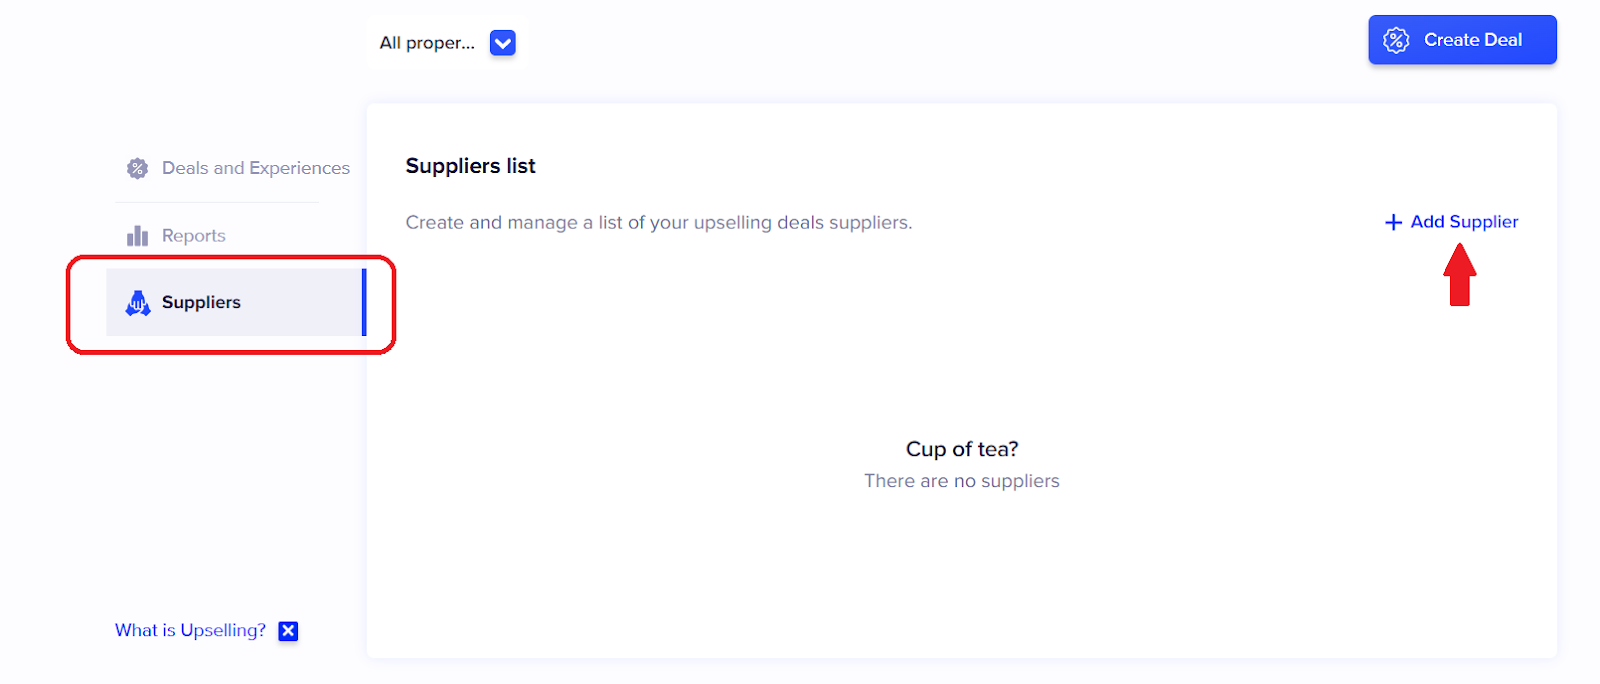This screenshot has width=1600, height=684.
Task: Click the percent badge icon on Create Deal
Action: [x=1396, y=40]
